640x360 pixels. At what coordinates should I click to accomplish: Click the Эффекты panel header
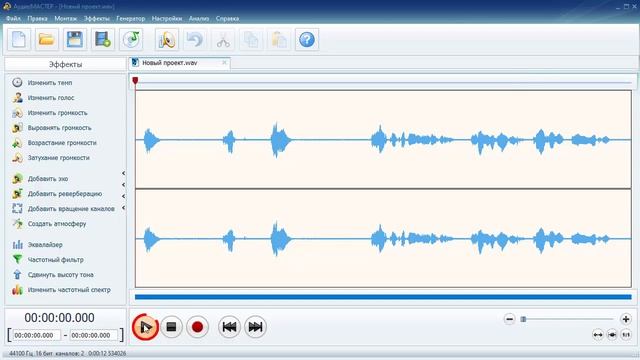(x=65, y=64)
